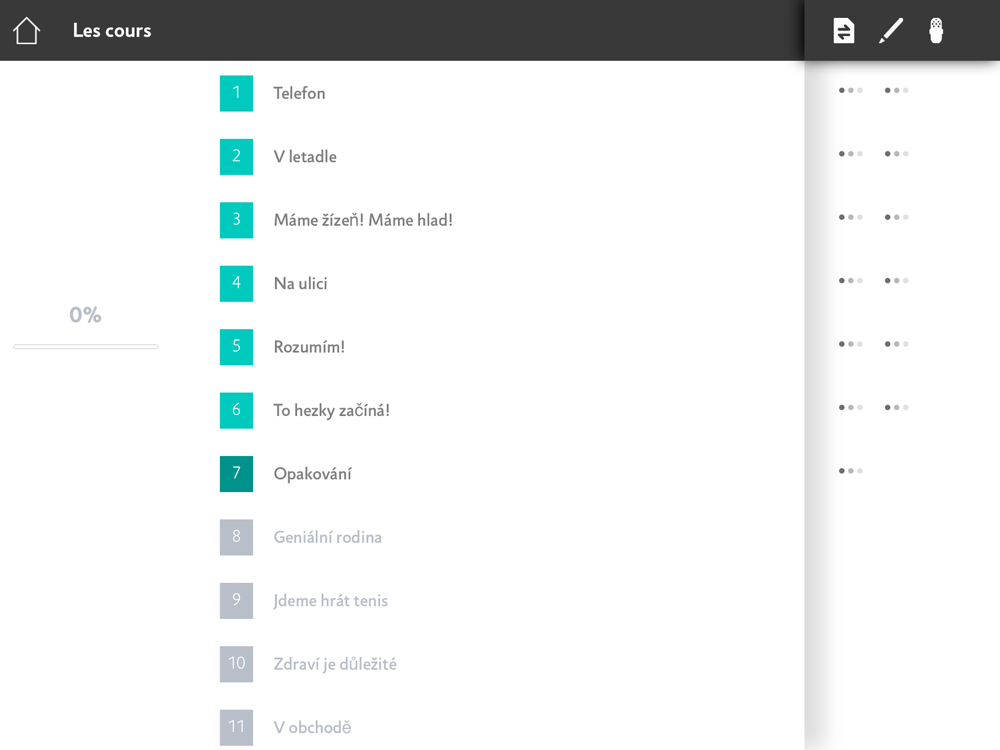Open the lesson To hezky začíná!
The height and width of the screenshot is (750, 1000).
click(331, 411)
